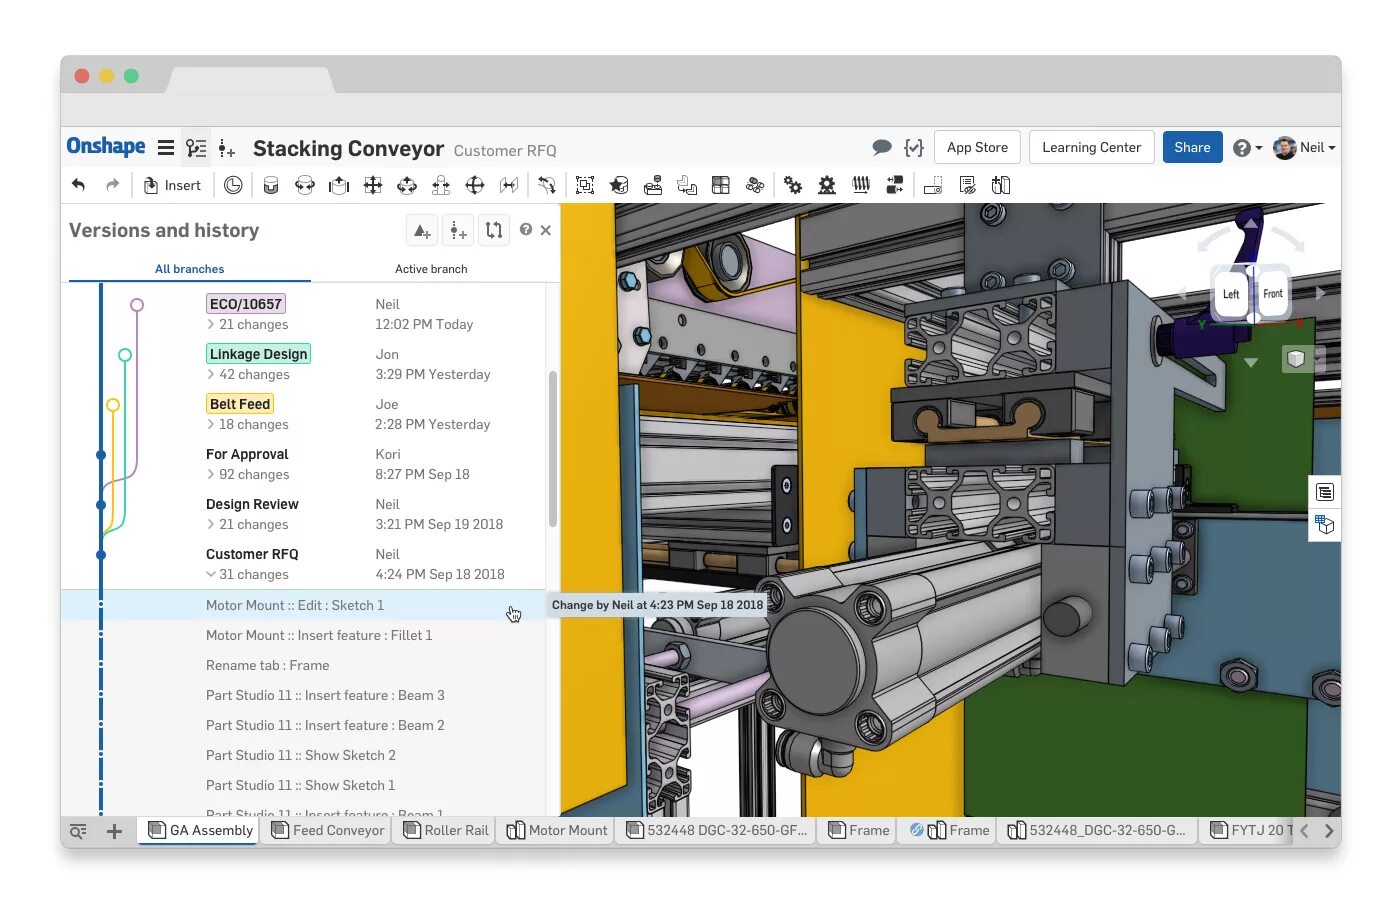Viewport: 1400px width, 920px height.
Task: Open the right side configuration panel icon
Action: pyautogui.click(x=1325, y=492)
